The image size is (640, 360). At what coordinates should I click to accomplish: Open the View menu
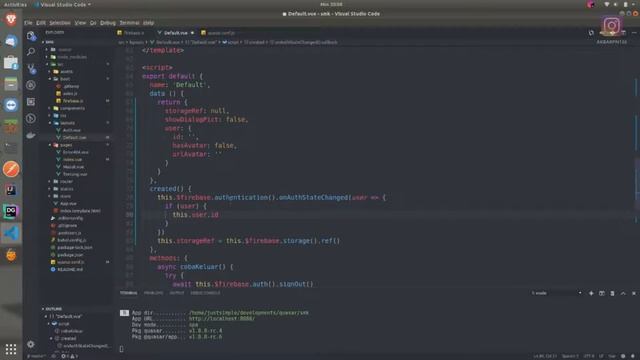(x=80, y=23)
